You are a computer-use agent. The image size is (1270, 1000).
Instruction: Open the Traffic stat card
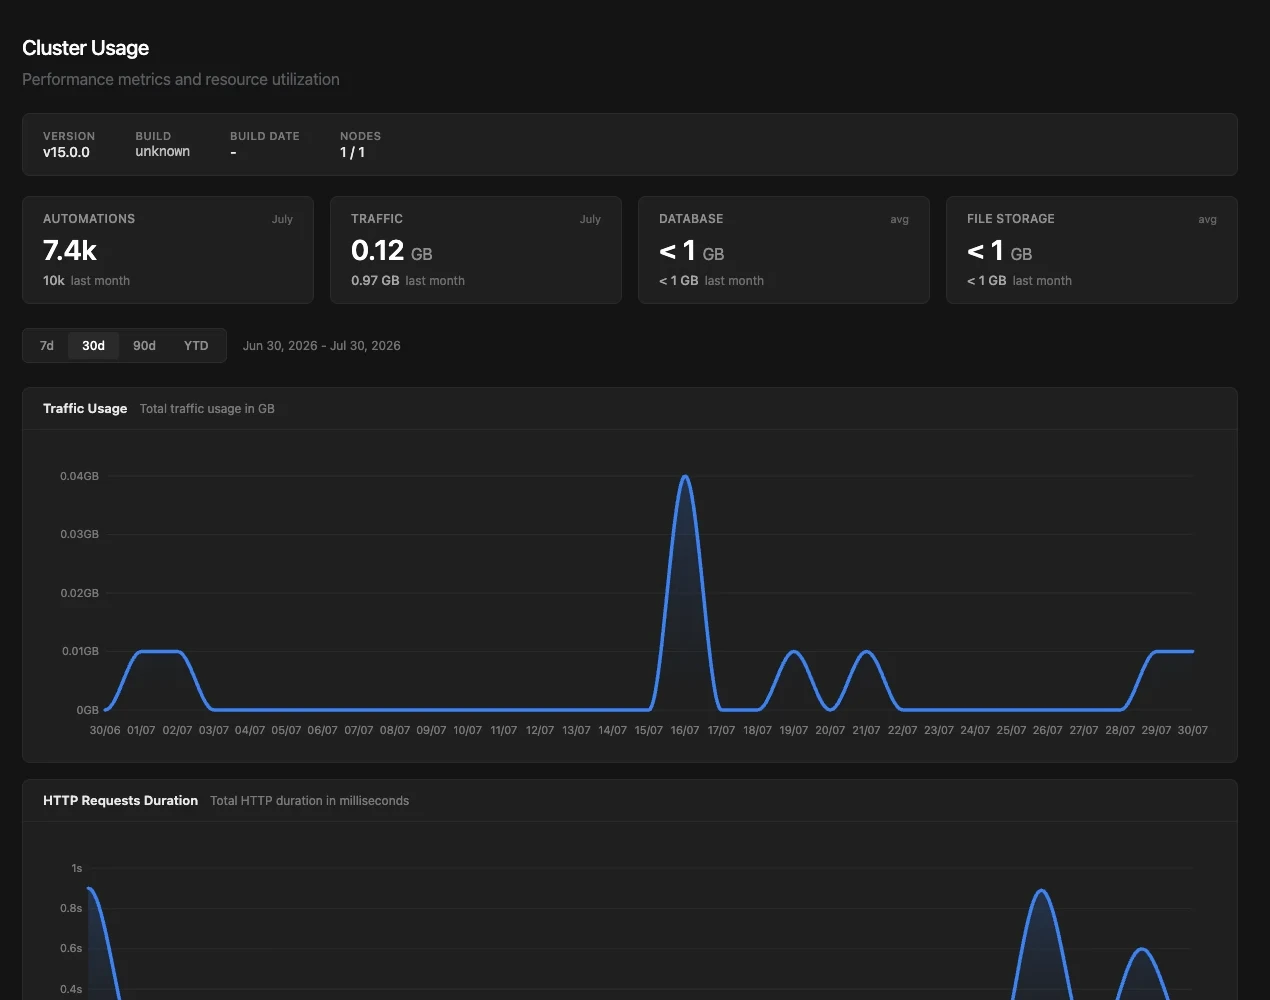pyautogui.click(x=476, y=250)
